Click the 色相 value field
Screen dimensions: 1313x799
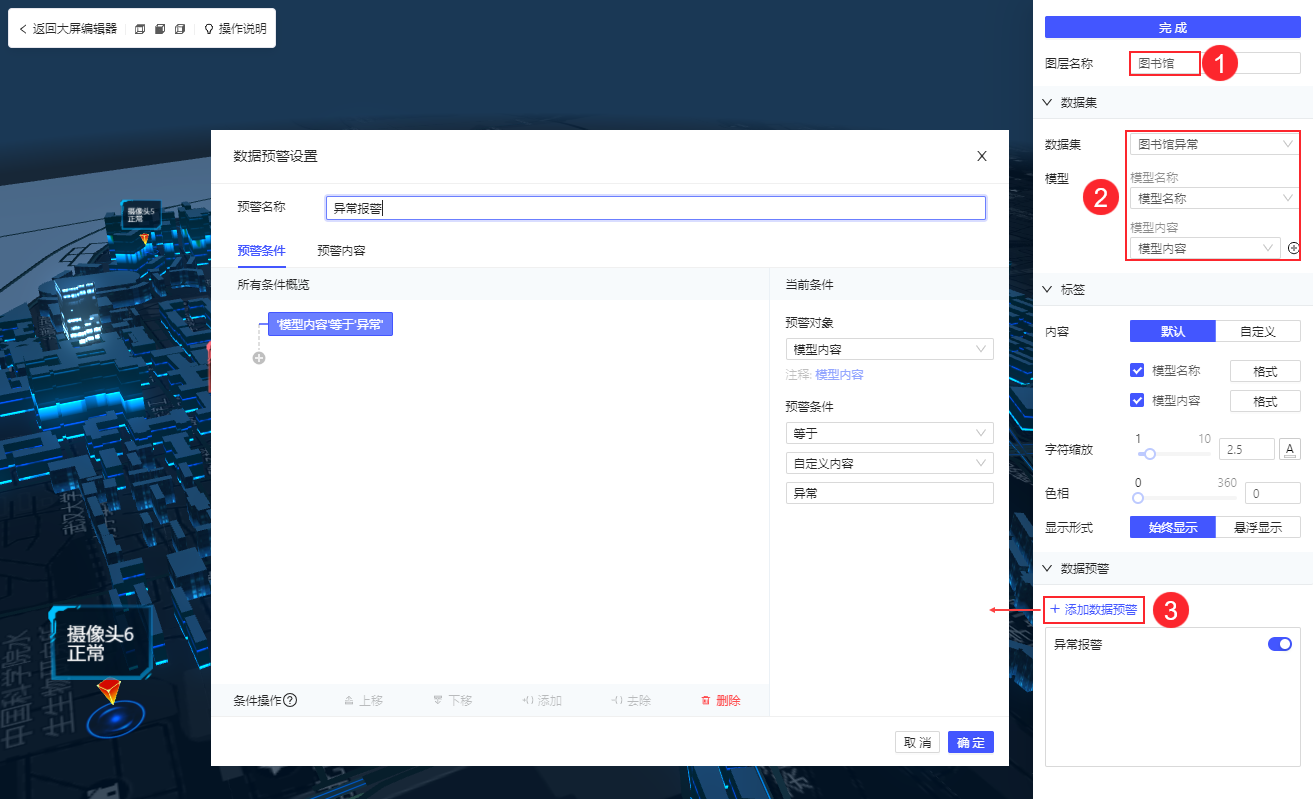1272,493
